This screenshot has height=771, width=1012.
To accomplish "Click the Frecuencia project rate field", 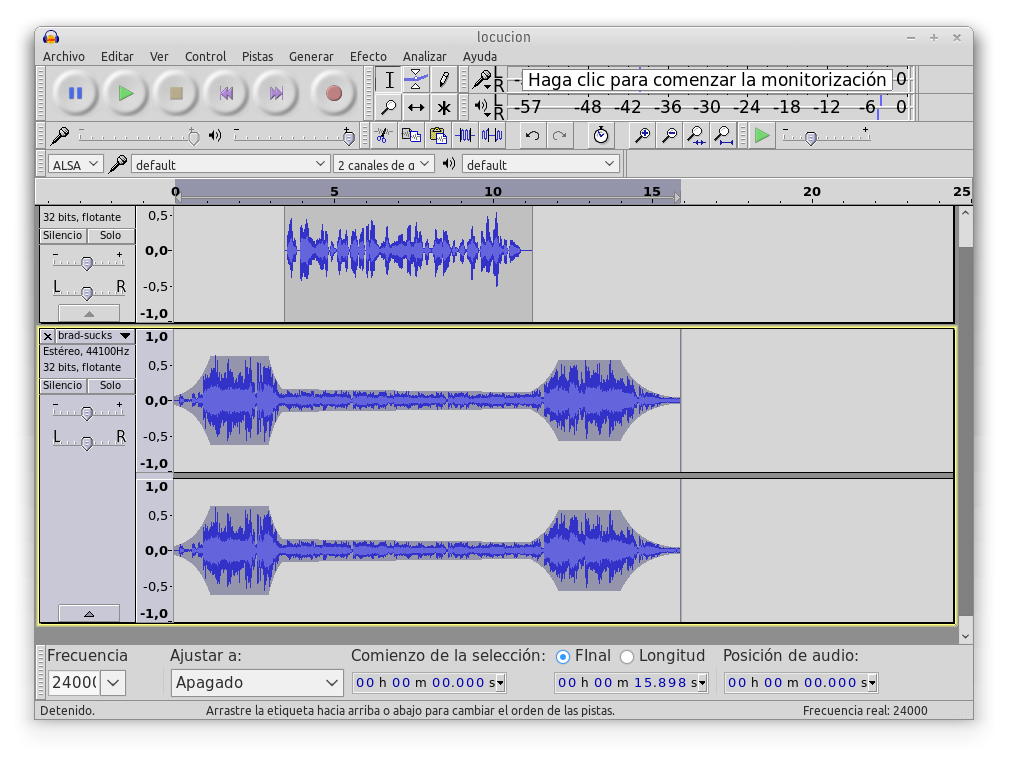I will point(73,683).
